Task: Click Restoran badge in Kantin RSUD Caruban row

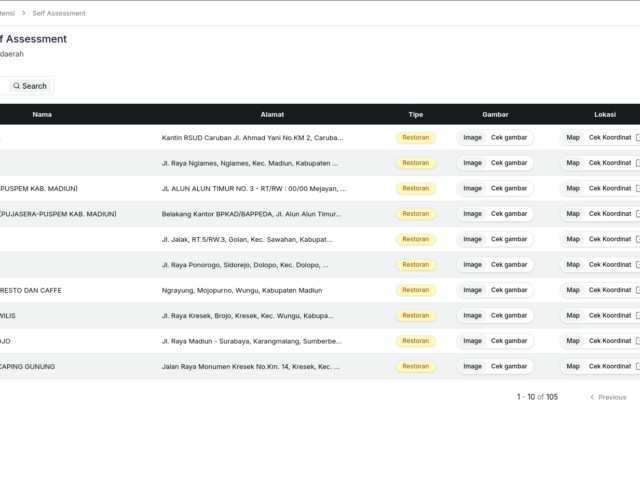Action: [x=416, y=138]
